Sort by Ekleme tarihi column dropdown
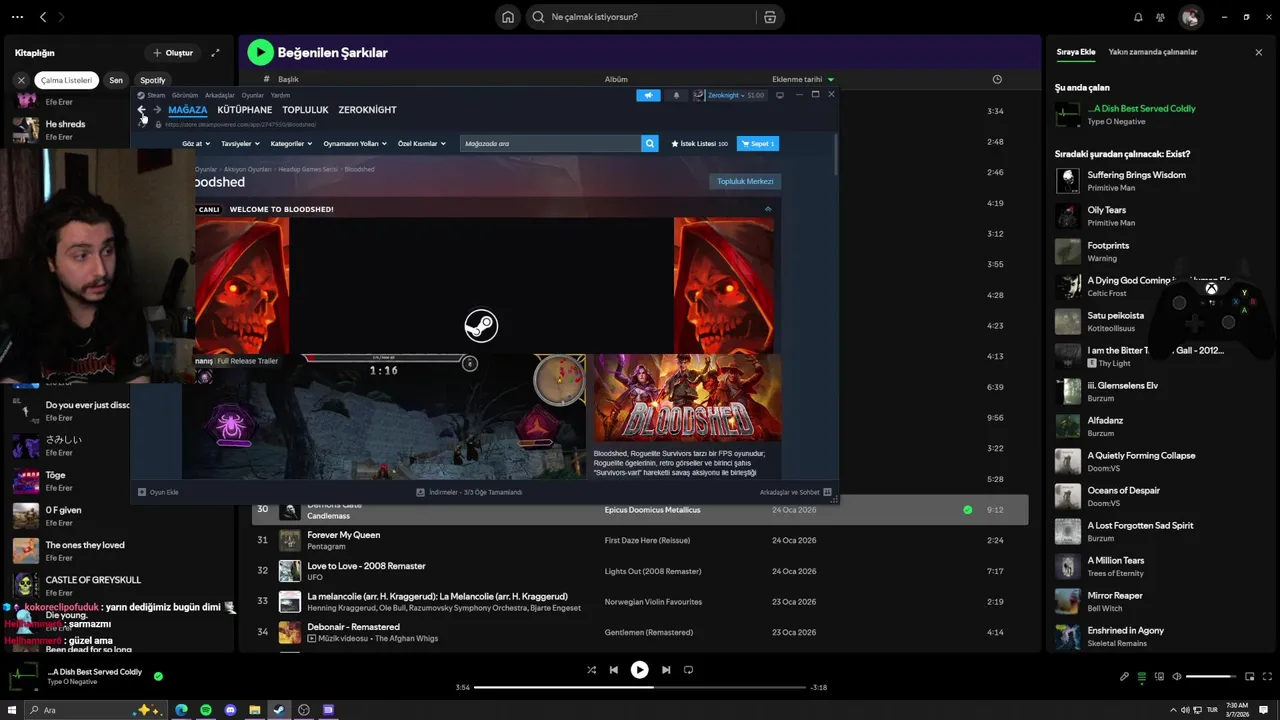1280x720 pixels. [x=803, y=79]
